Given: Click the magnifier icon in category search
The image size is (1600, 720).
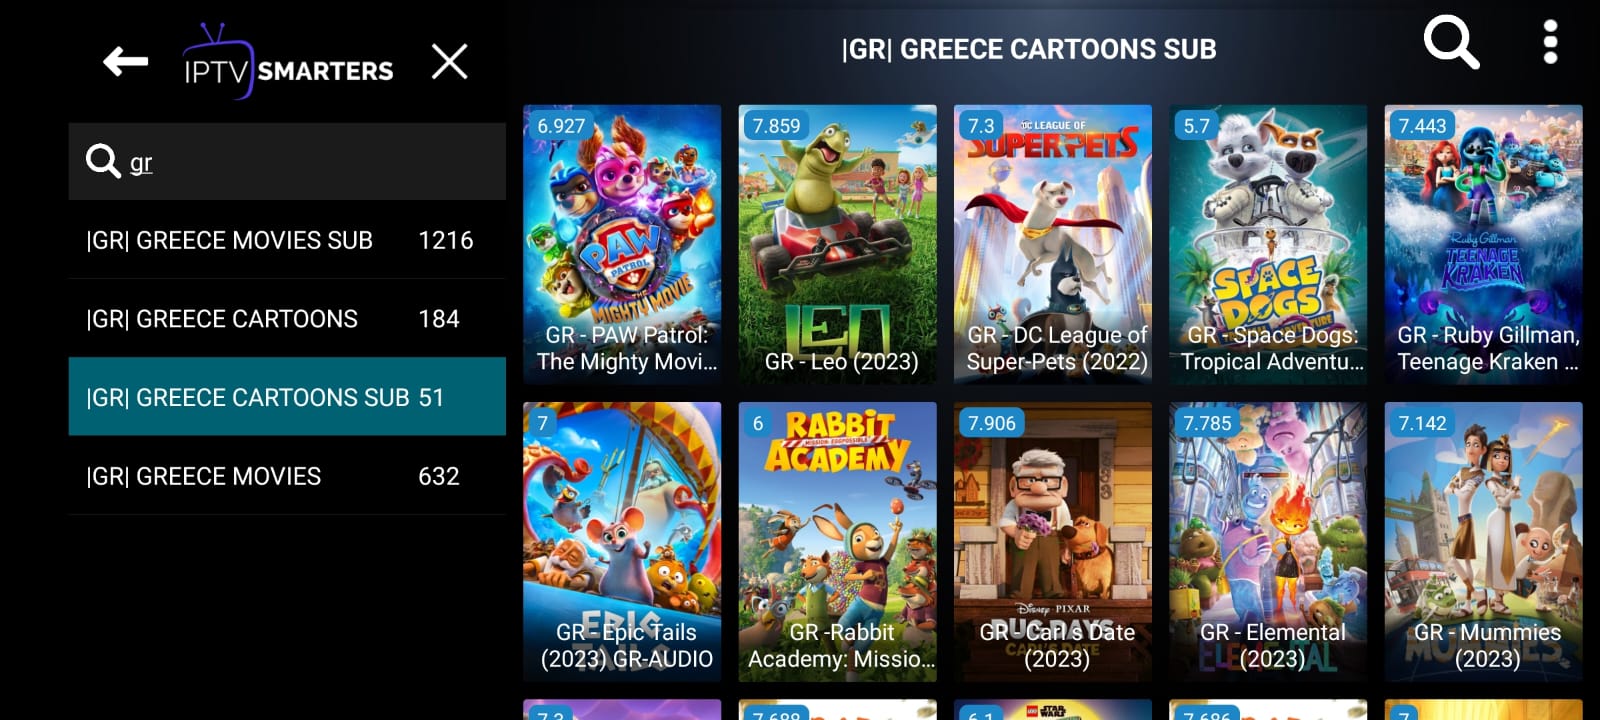Looking at the screenshot, I should tap(102, 160).
